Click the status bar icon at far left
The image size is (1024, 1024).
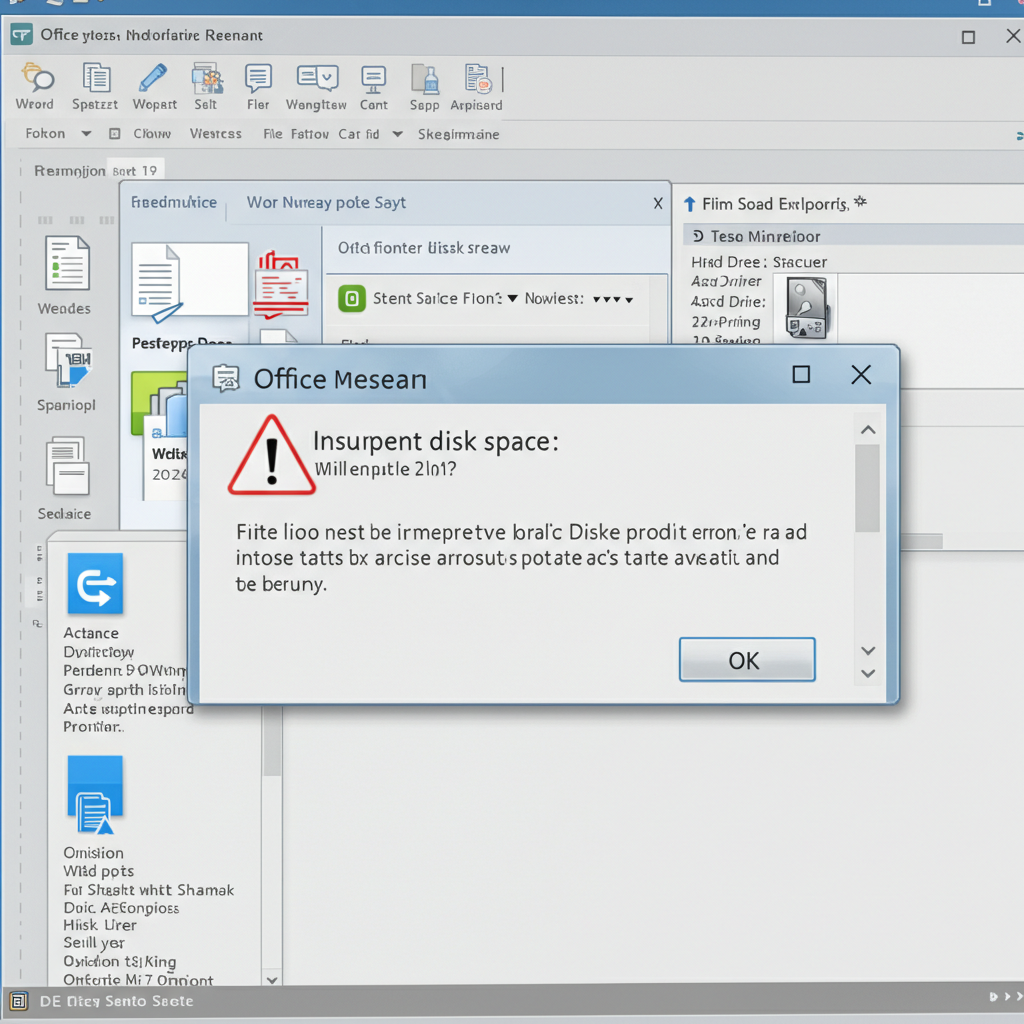coord(18,1000)
